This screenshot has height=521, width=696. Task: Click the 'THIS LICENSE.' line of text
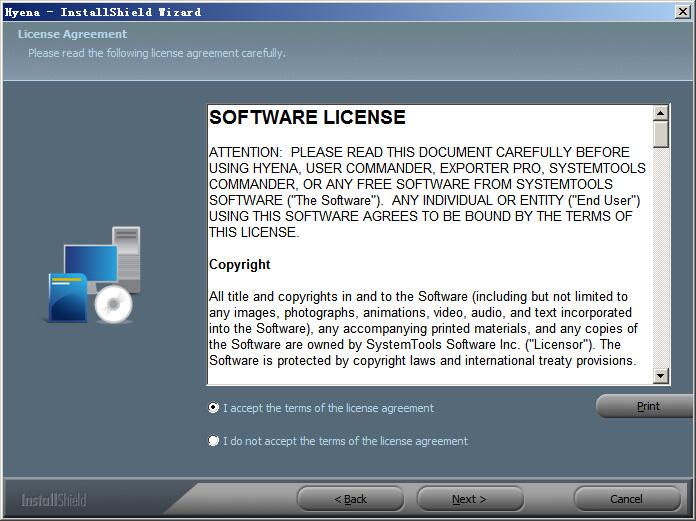[254, 232]
